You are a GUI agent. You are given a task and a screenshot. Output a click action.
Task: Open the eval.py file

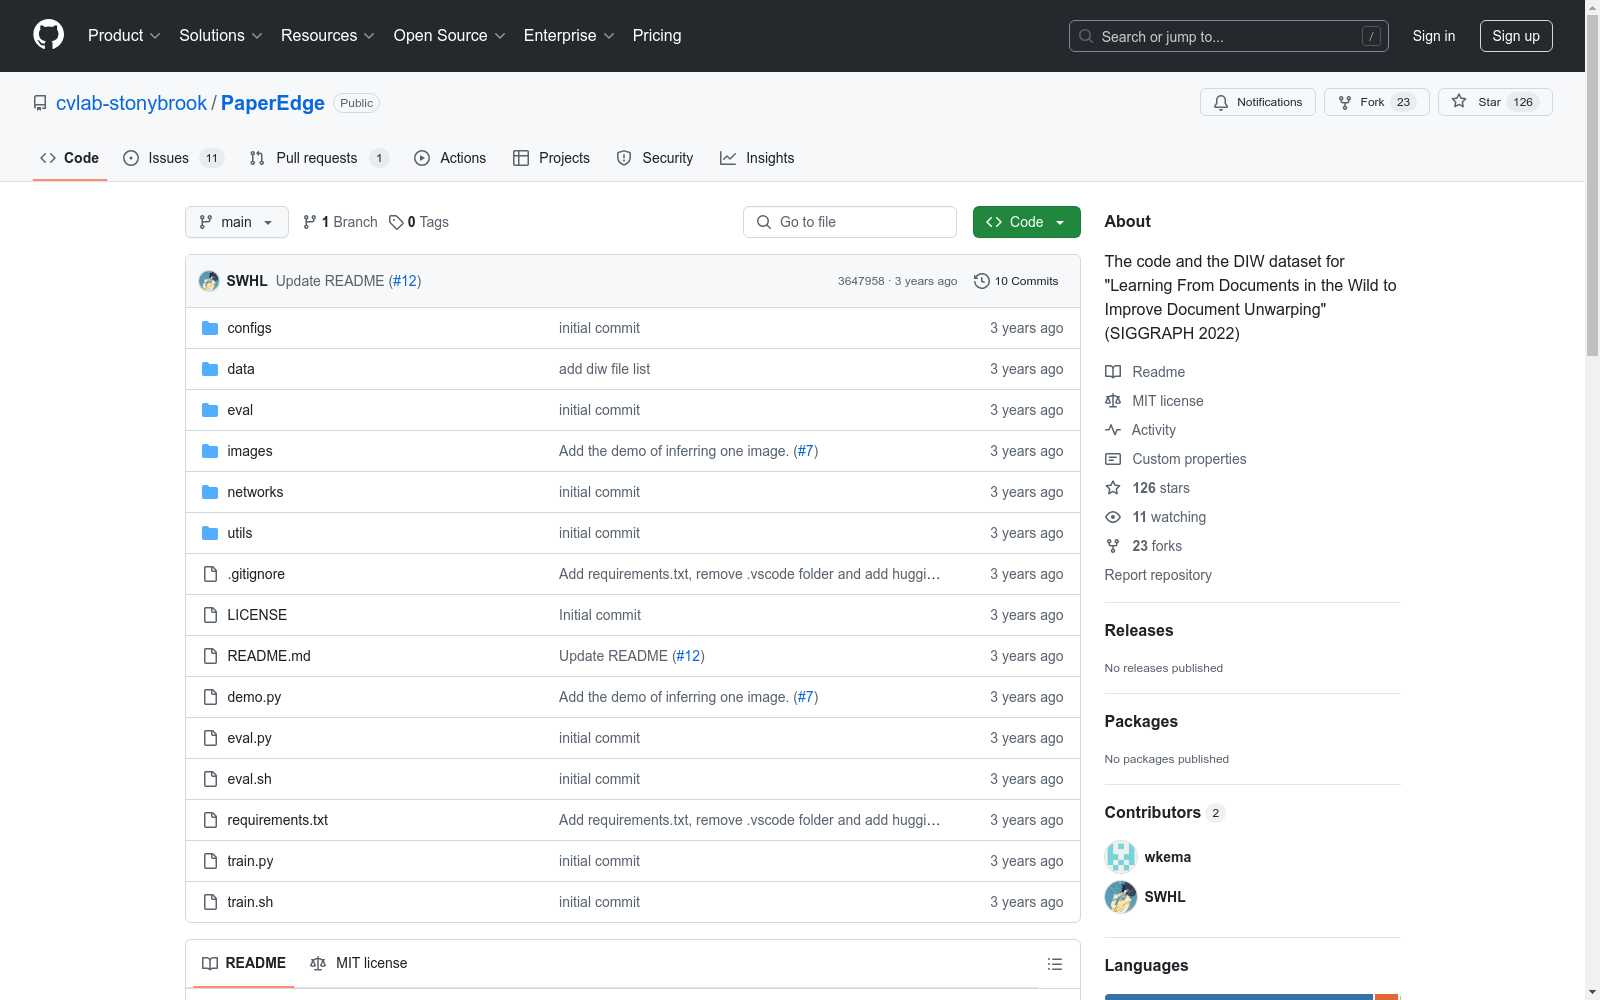(x=250, y=738)
